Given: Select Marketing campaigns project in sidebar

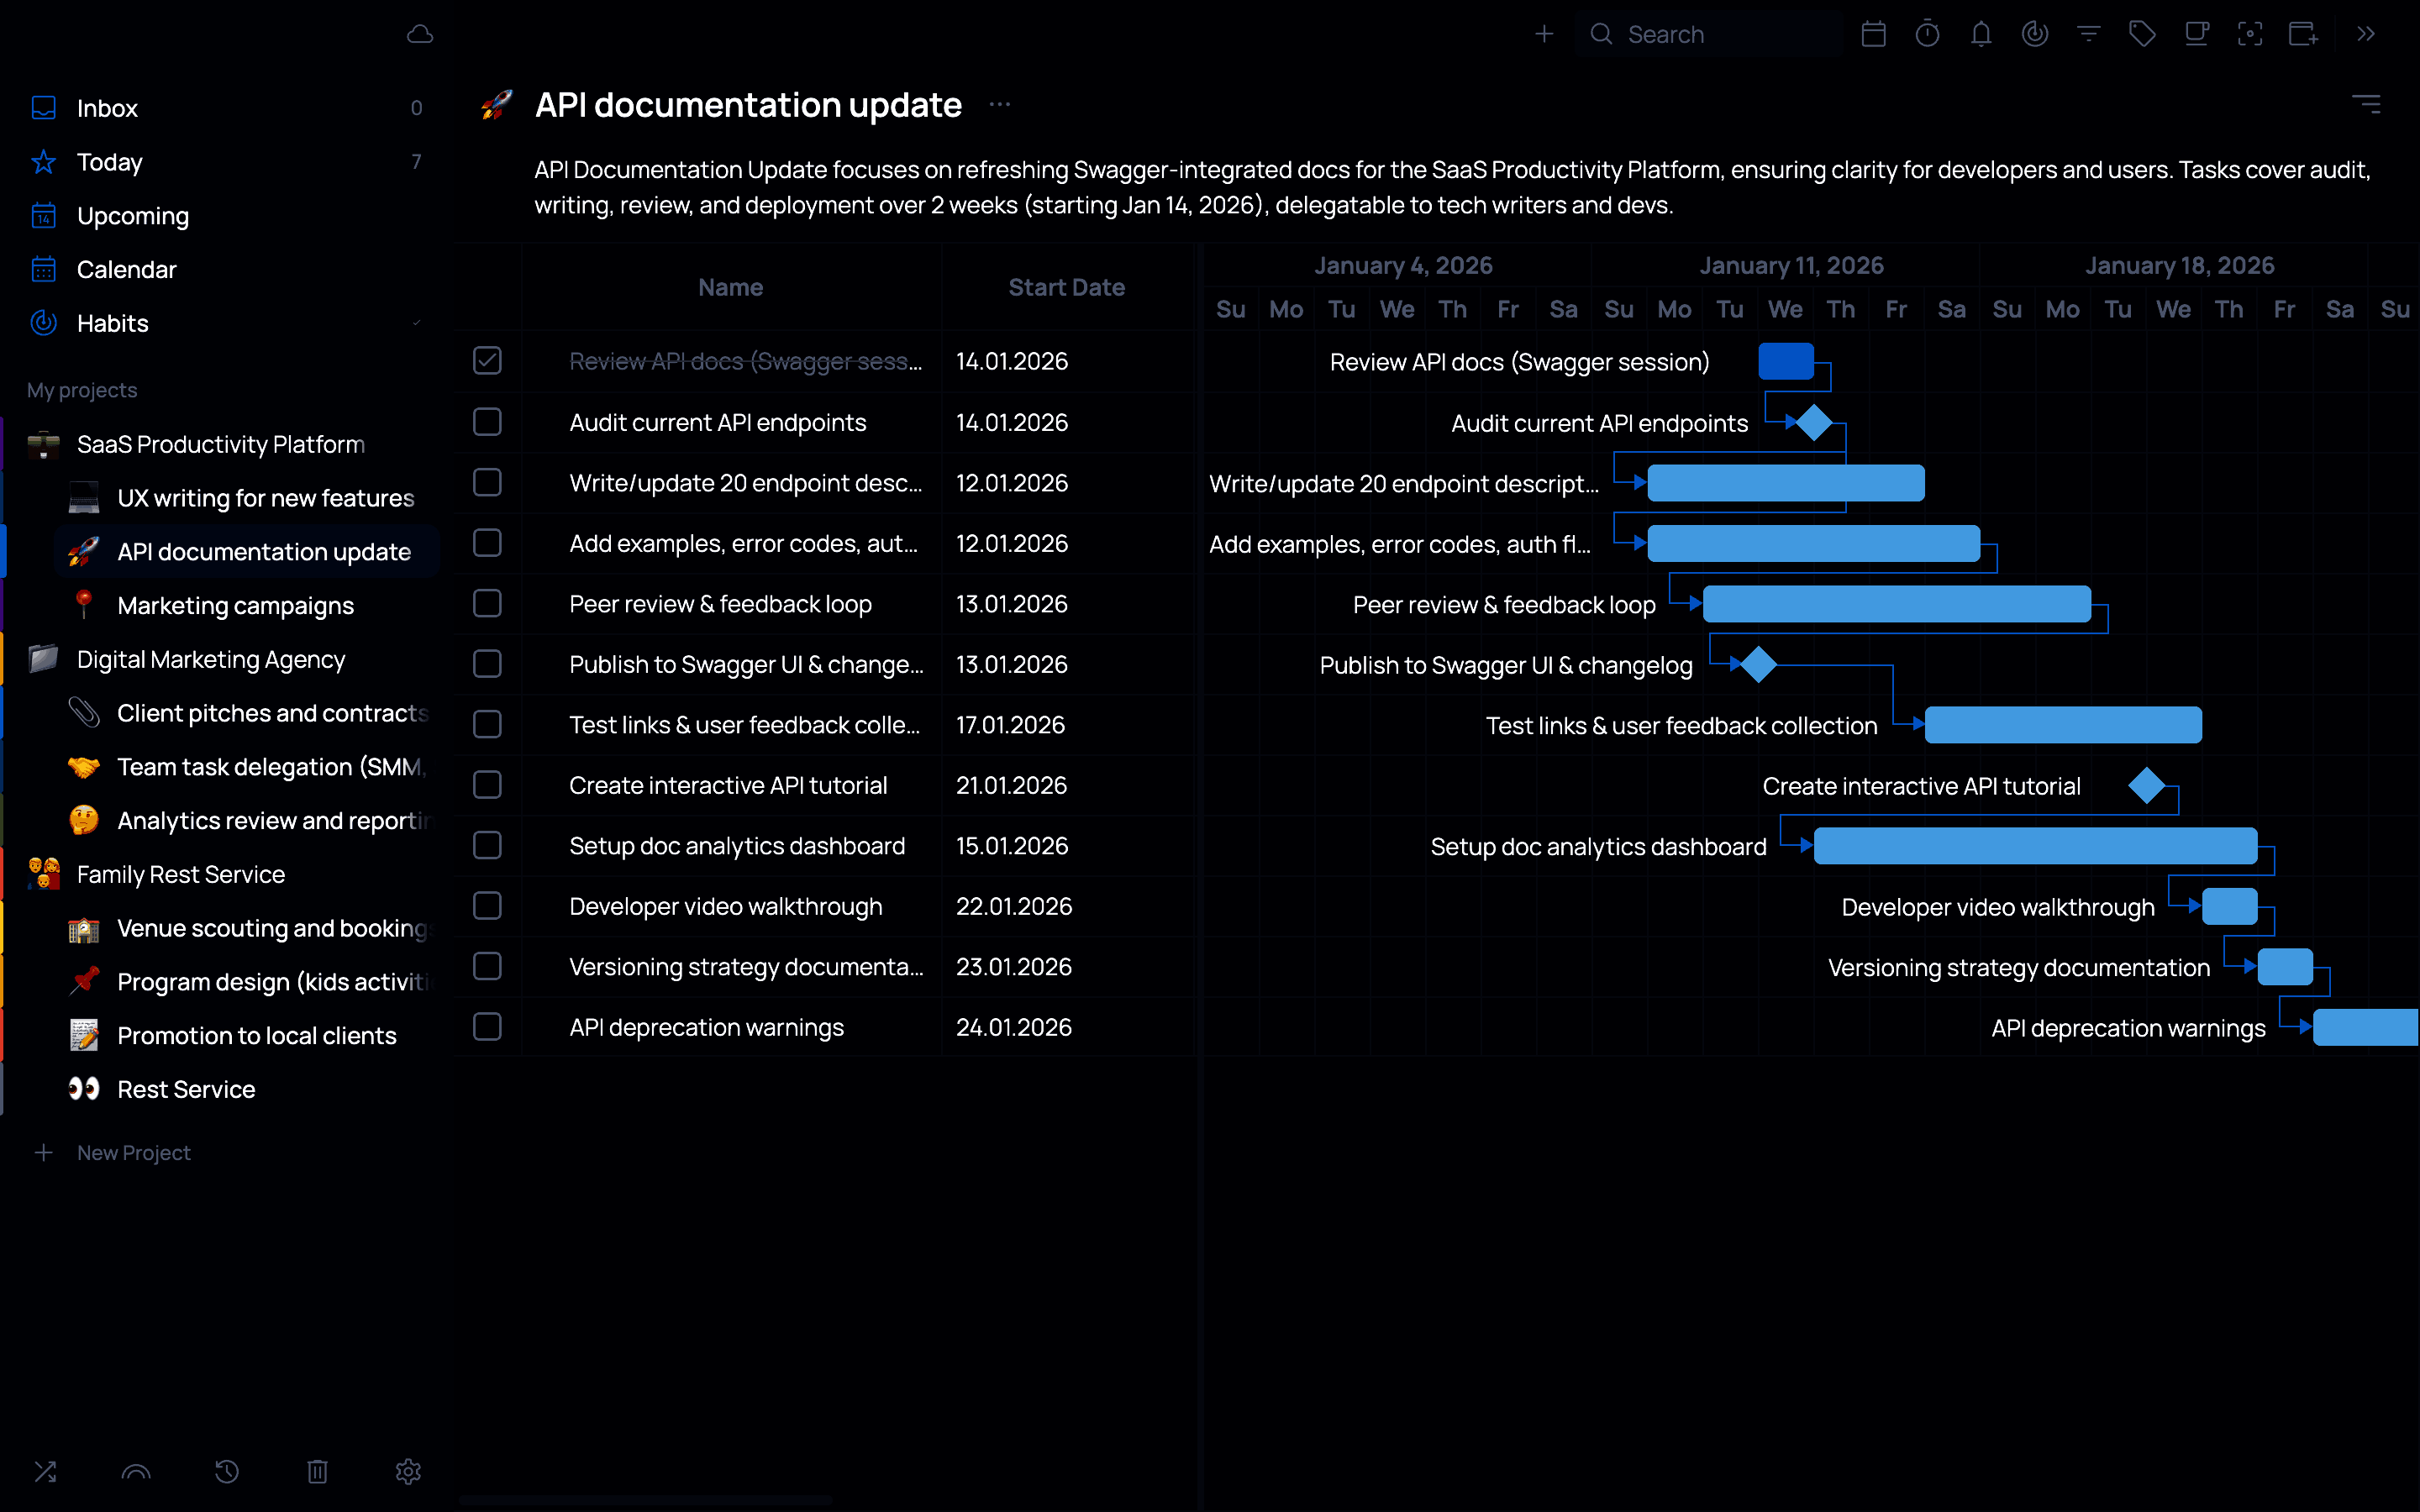Looking at the screenshot, I should 235,605.
